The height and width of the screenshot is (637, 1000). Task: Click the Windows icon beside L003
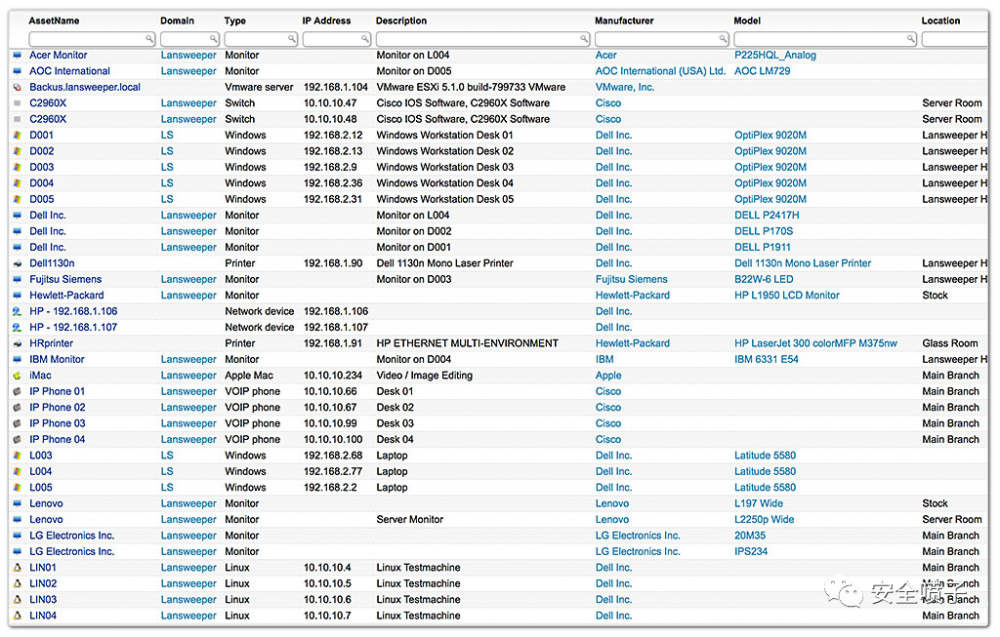pyautogui.click(x=17, y=455)
